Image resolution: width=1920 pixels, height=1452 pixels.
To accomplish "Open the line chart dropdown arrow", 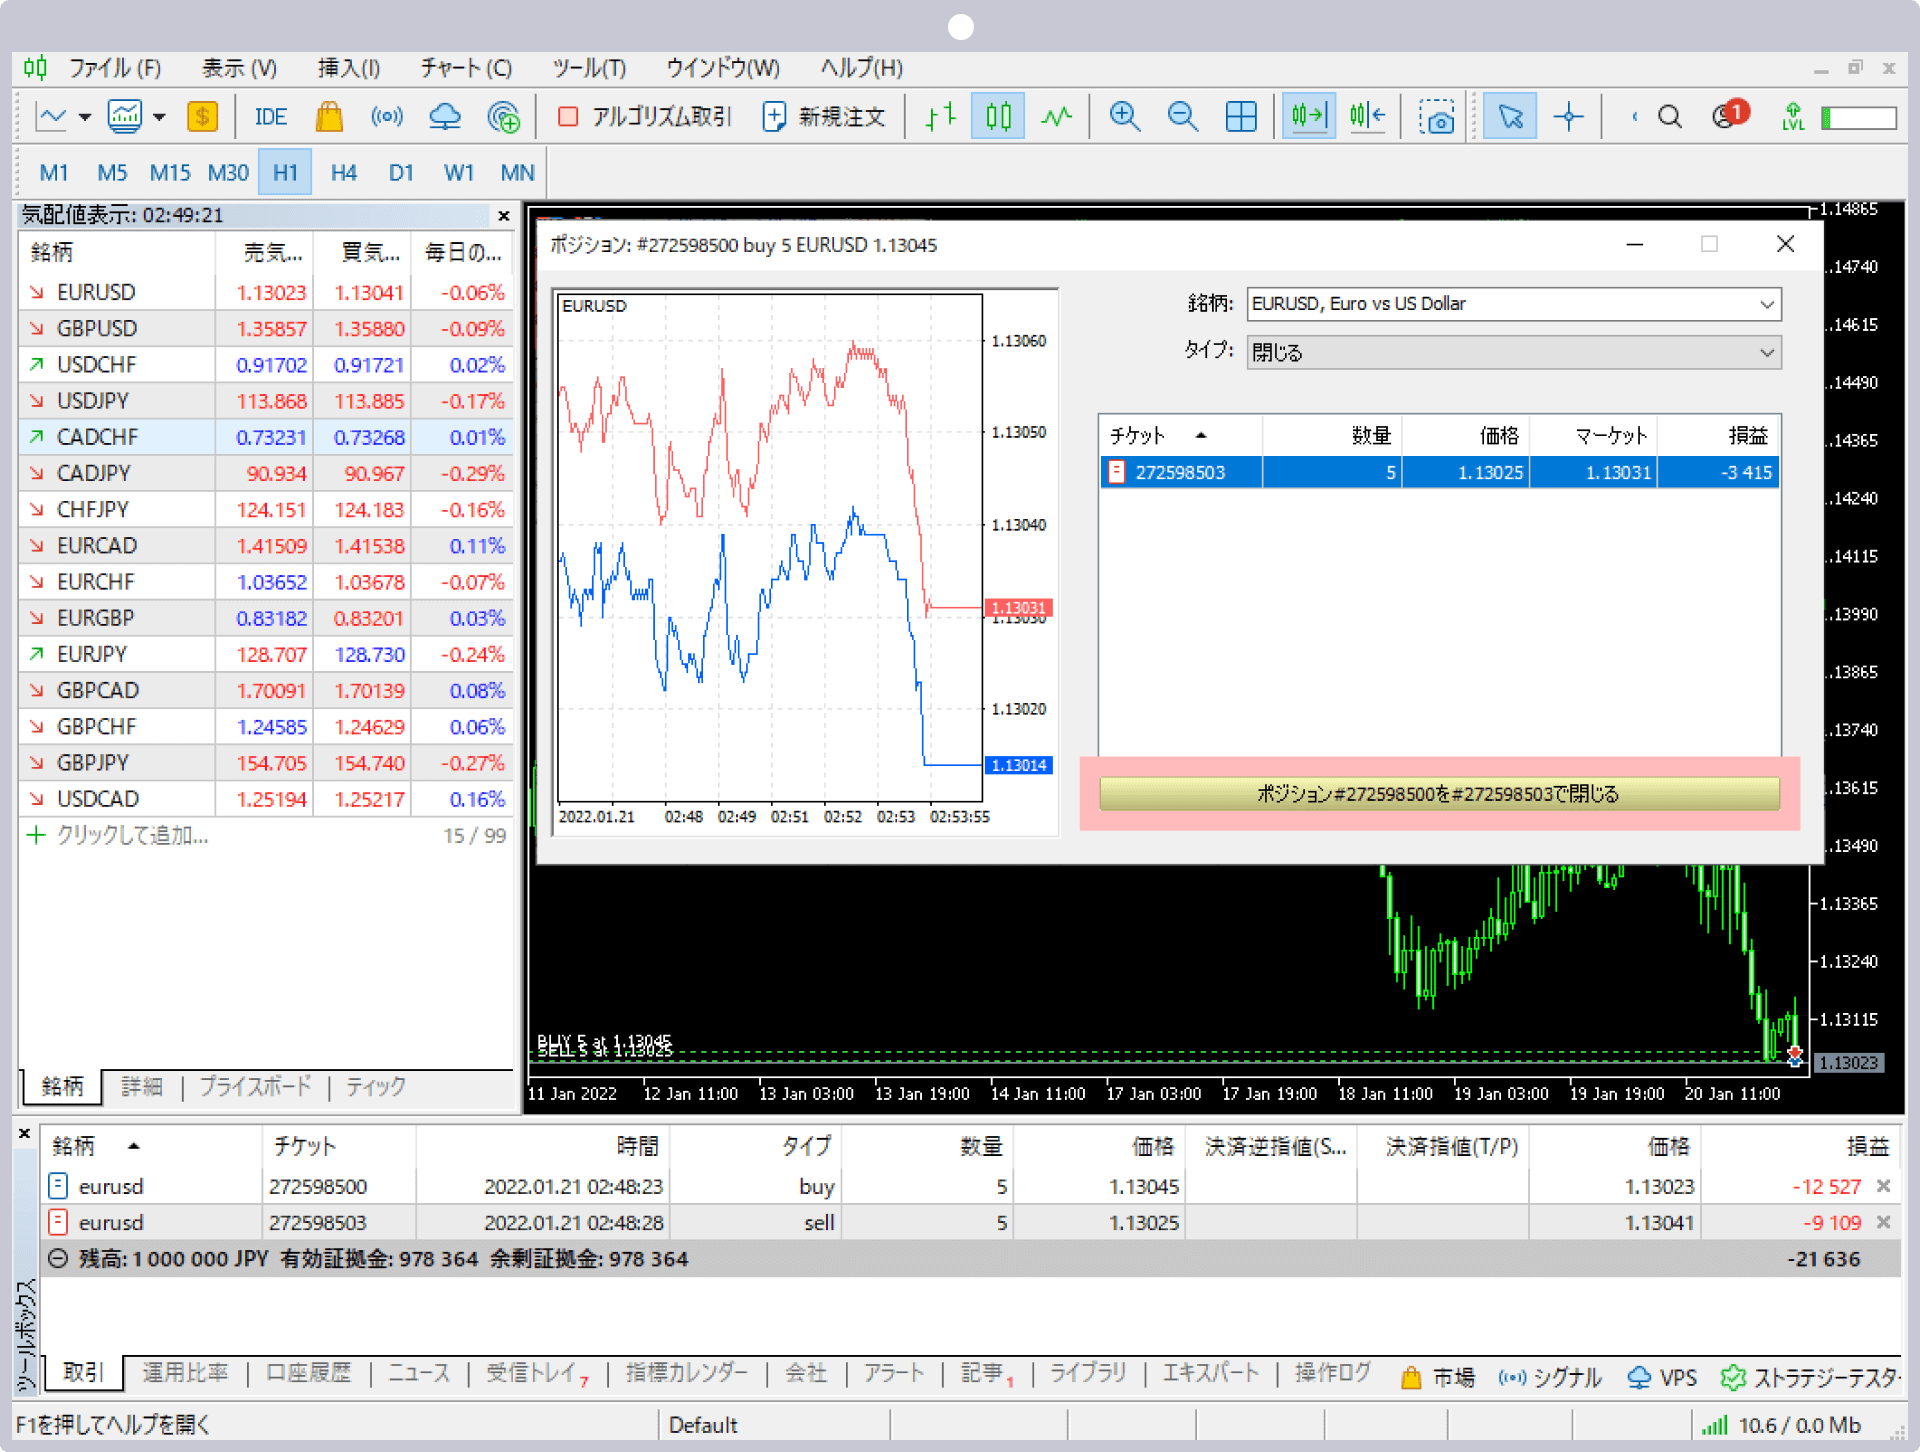I will pos(85,117).
